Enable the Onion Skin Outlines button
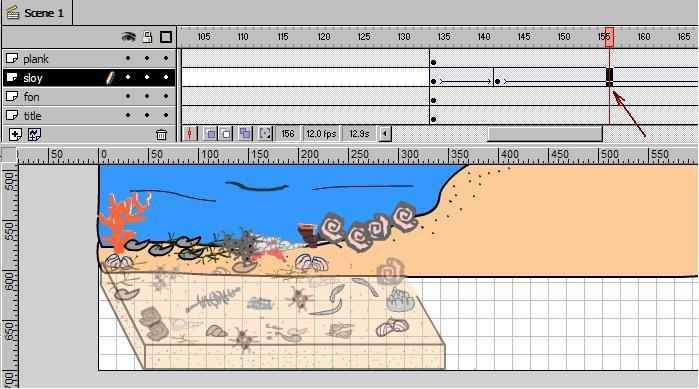This screenshot has height=389, width=699. click(226, 133)
